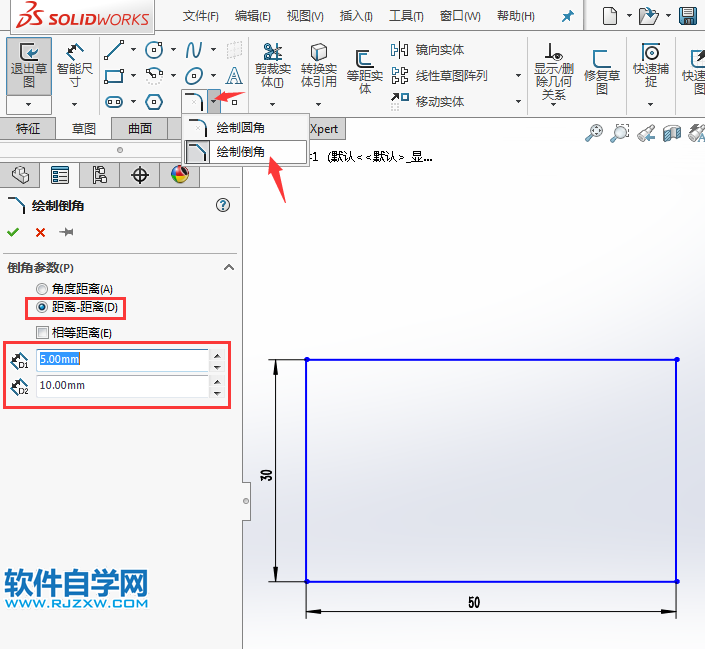This screenshot has height=649, width=705.
Task: Open the Spline tool dropdown arrow
Action: pyautogui.click(x=214, y=49)
